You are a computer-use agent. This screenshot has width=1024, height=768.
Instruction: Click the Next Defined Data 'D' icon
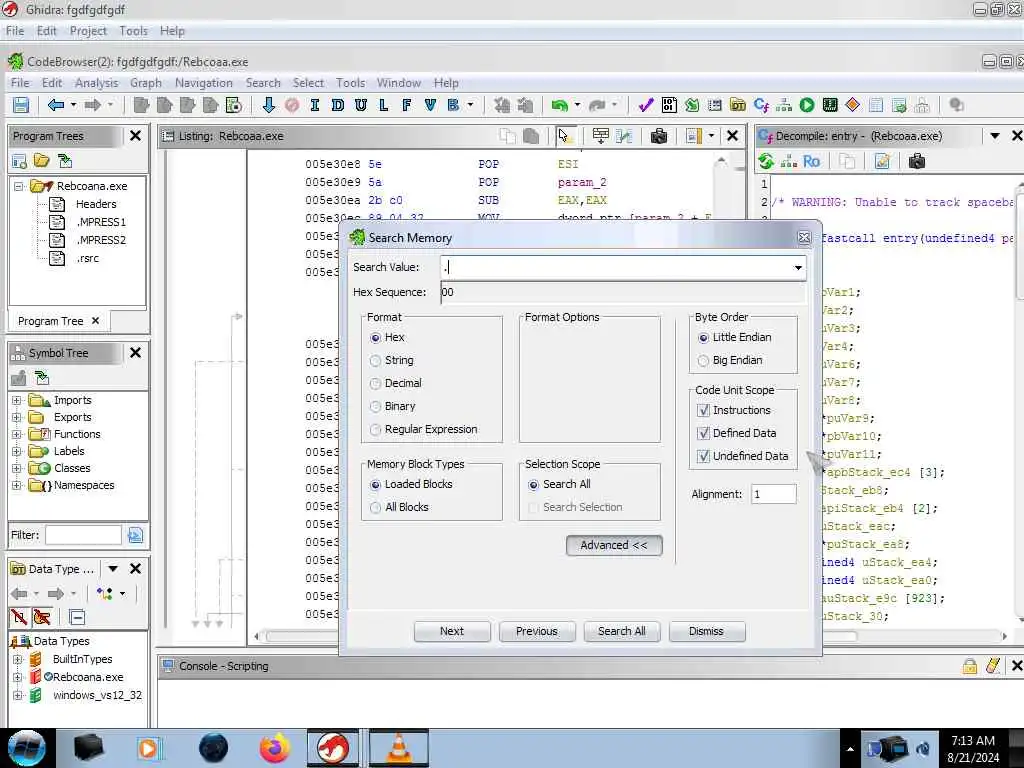coord(338,105)
